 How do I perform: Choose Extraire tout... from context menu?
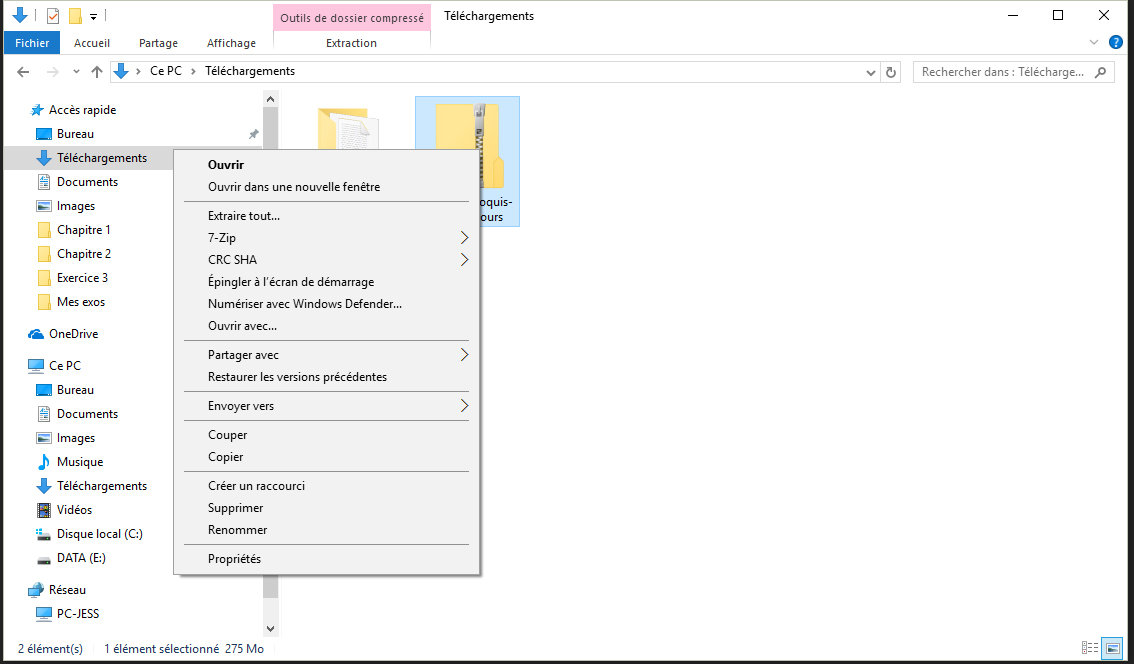[243, 216]
